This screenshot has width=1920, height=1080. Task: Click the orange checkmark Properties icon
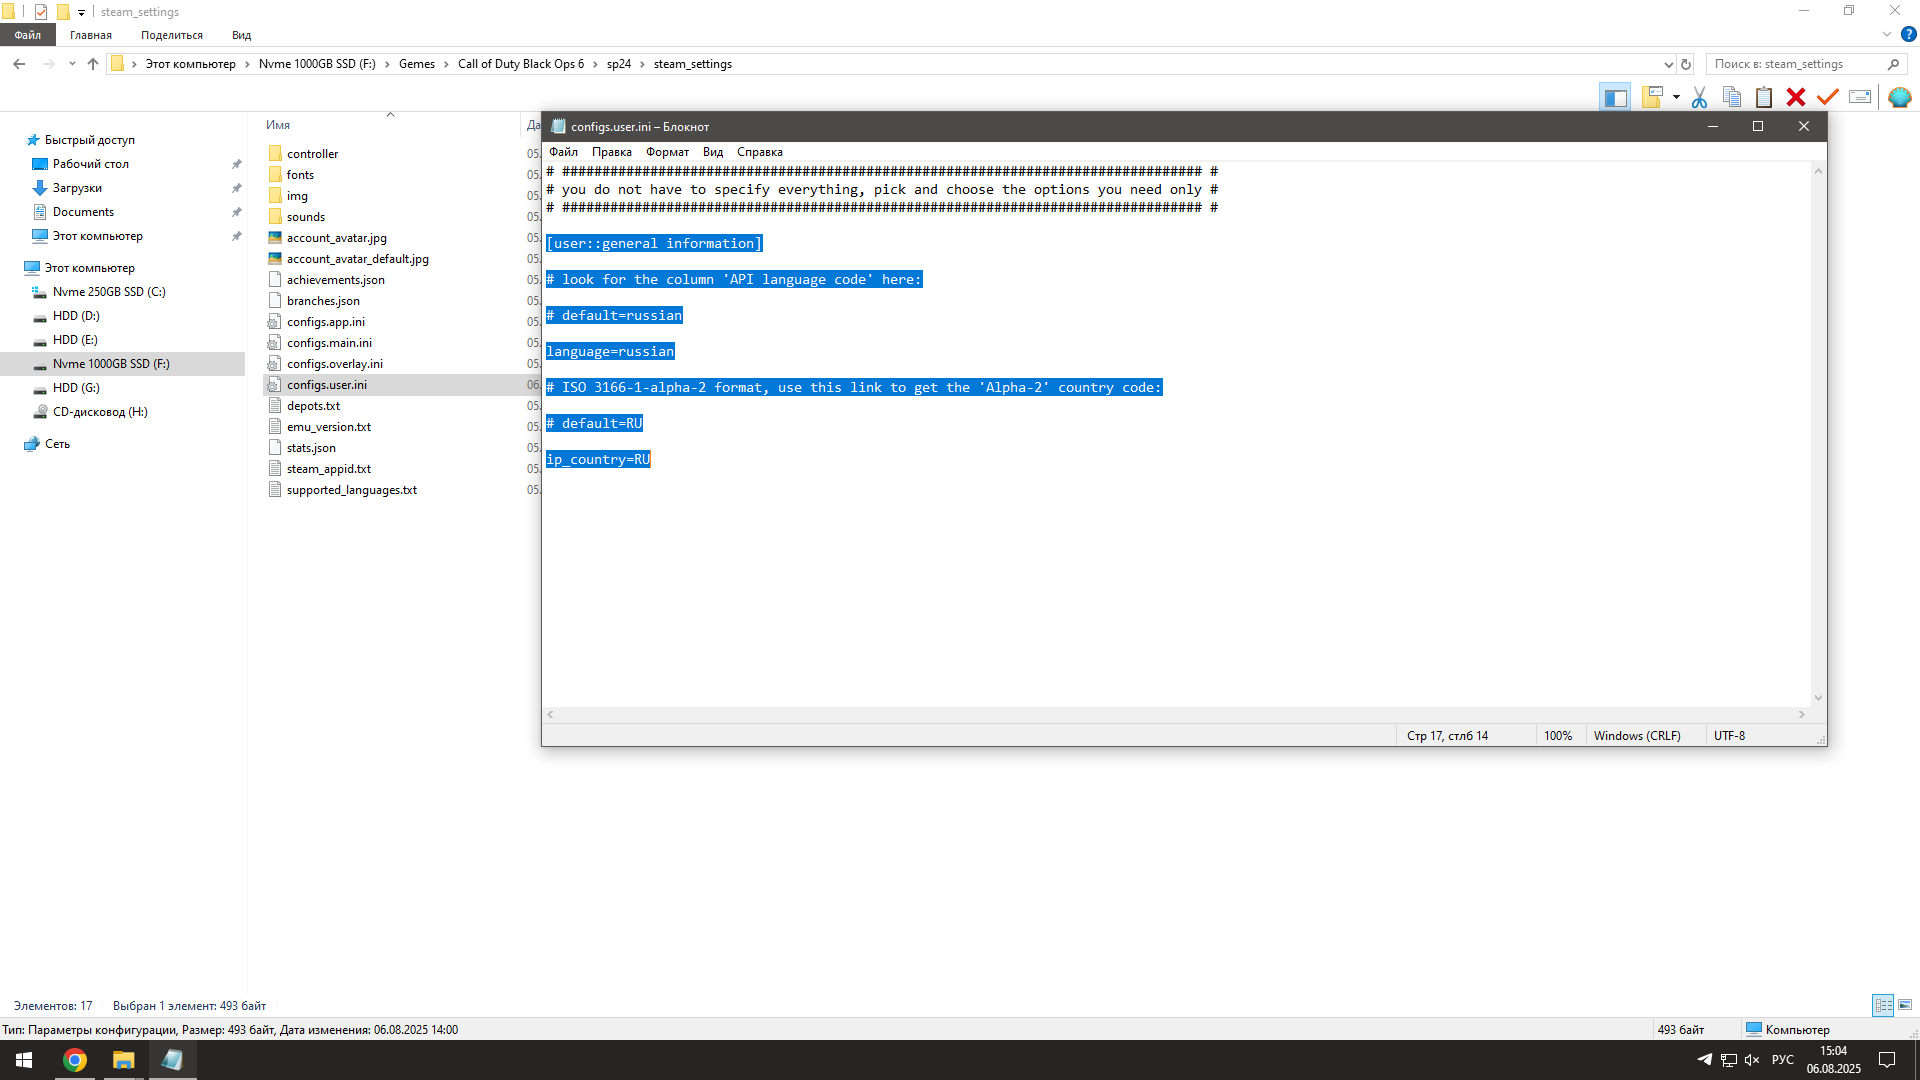click(x=1828, y=97)
